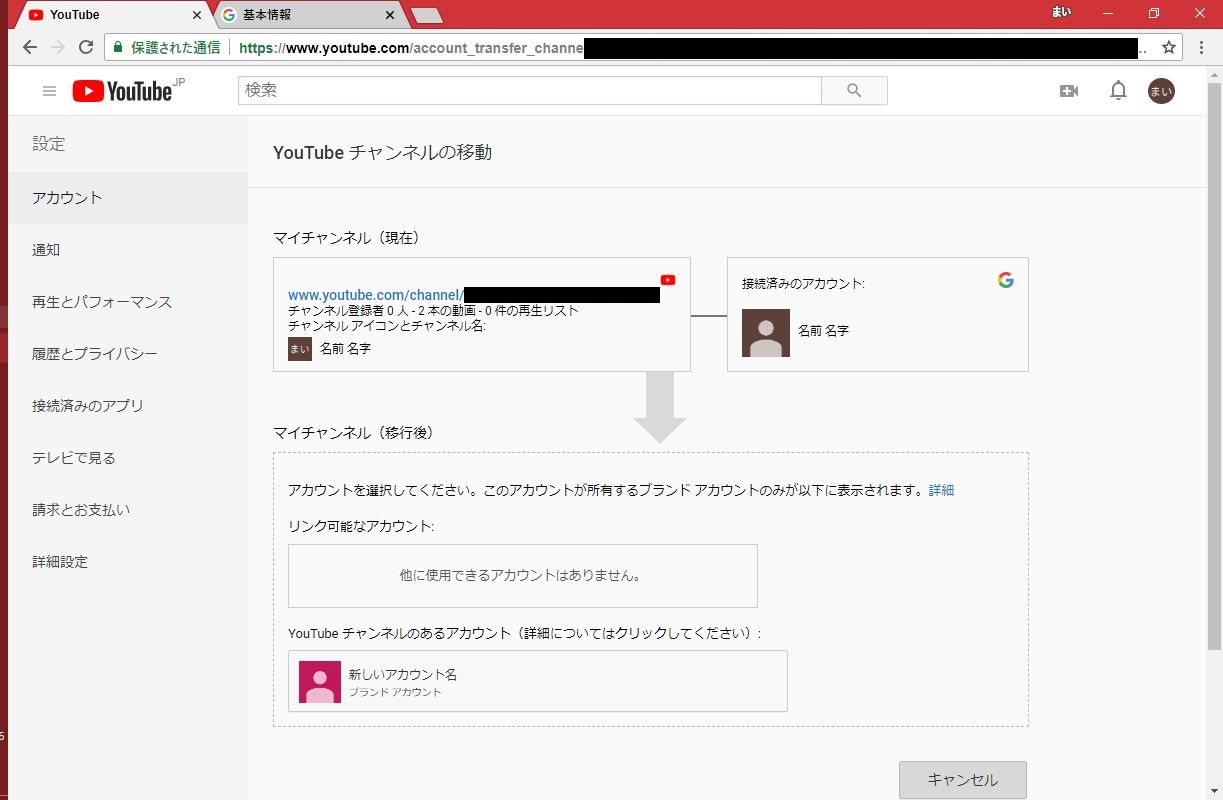Click the キャンセル button
The width and height of the screenshot is (1223, 800).
pos(962,780)
